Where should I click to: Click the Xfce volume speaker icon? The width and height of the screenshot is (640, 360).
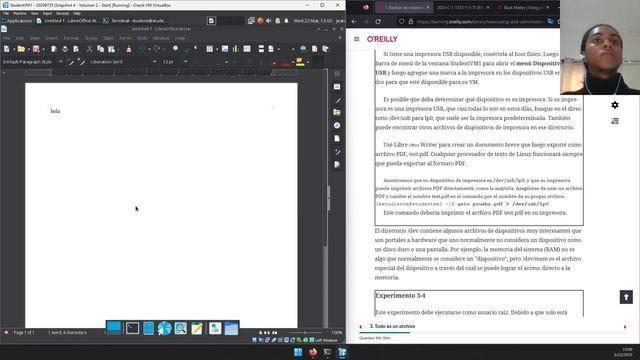tap(269, 20)
